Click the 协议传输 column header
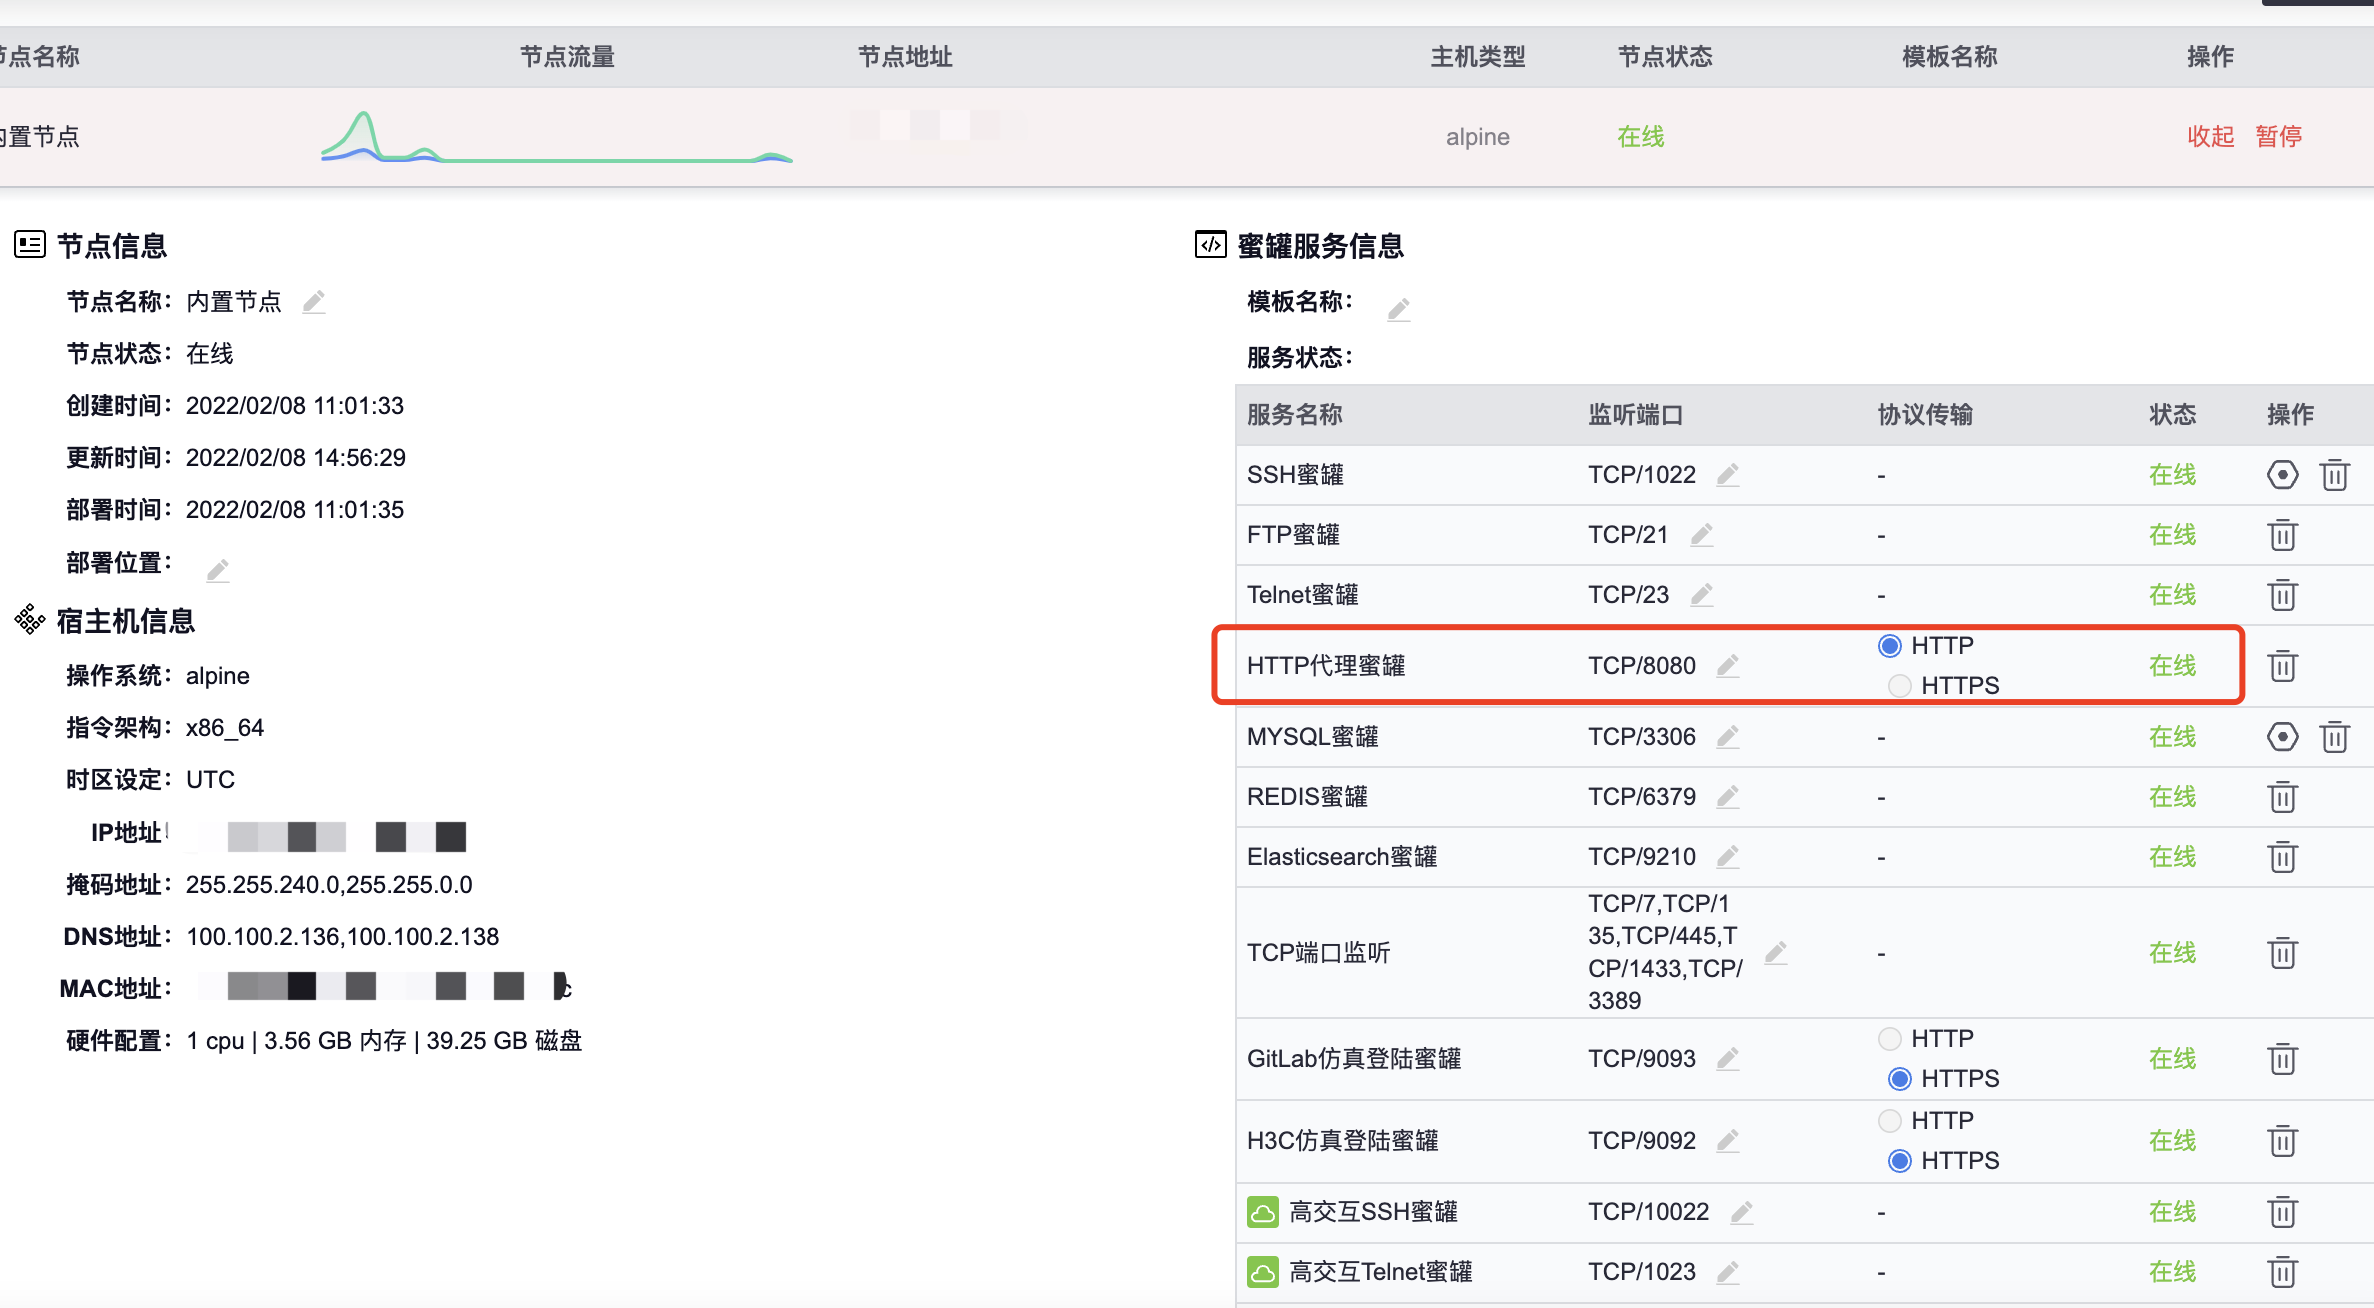 [1925, 415]
